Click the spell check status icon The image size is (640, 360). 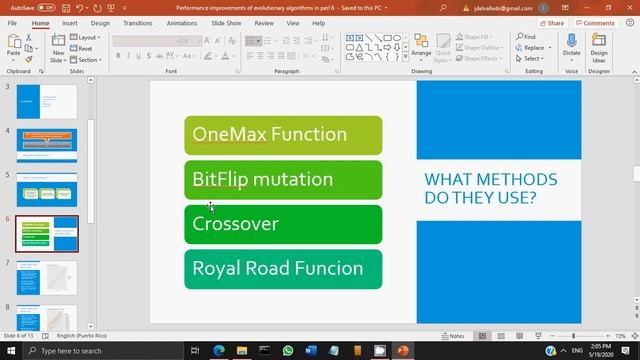pyautogui.click(x=45, y=336)
